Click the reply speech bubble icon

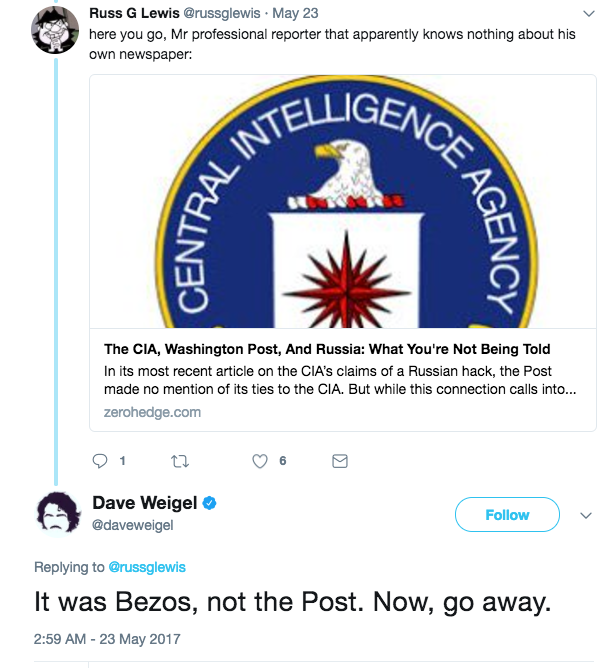100,461
